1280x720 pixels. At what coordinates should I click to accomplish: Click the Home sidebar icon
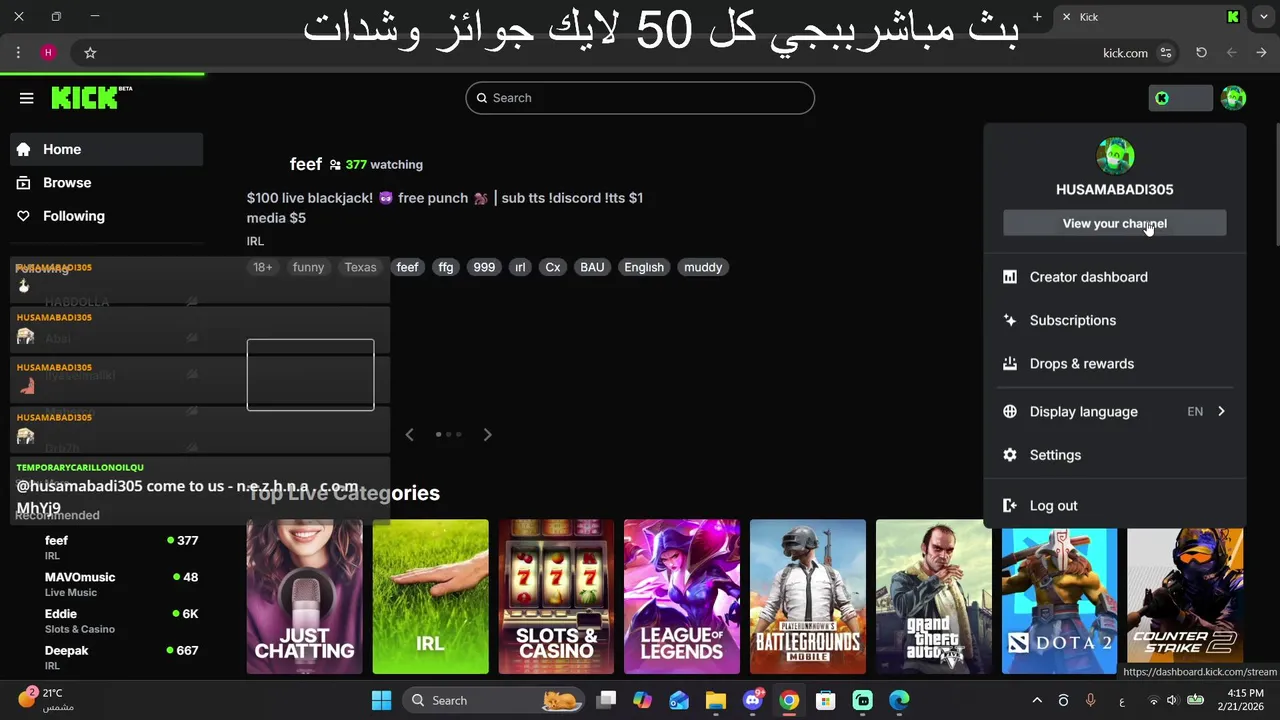point(24,149)
